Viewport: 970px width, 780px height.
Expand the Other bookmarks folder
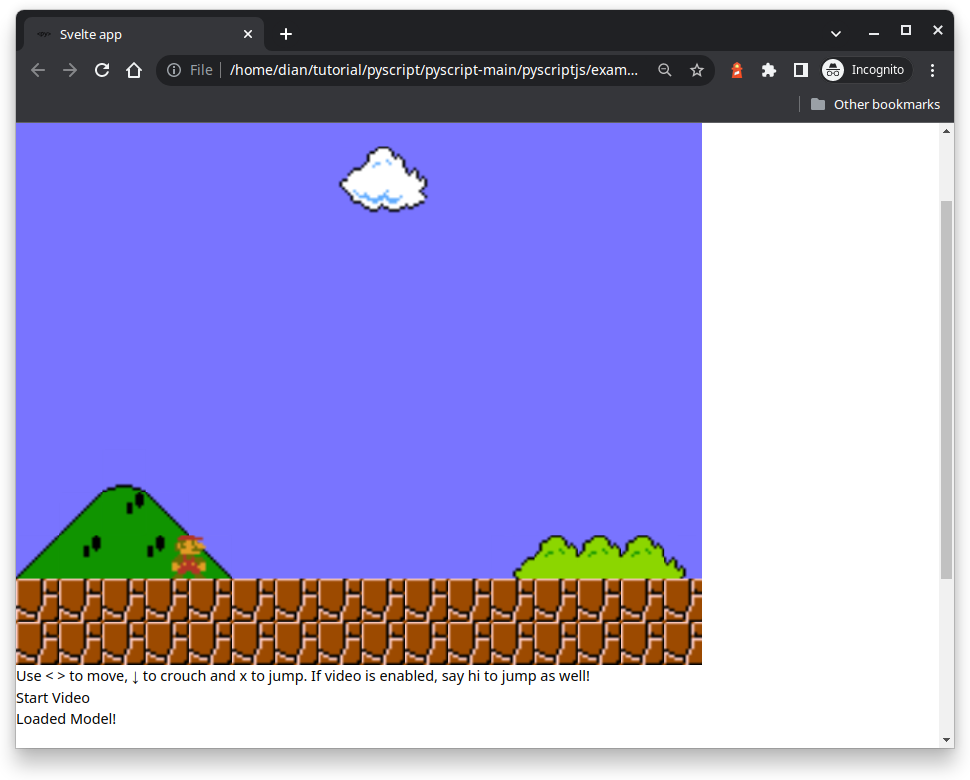pos(875,104)
